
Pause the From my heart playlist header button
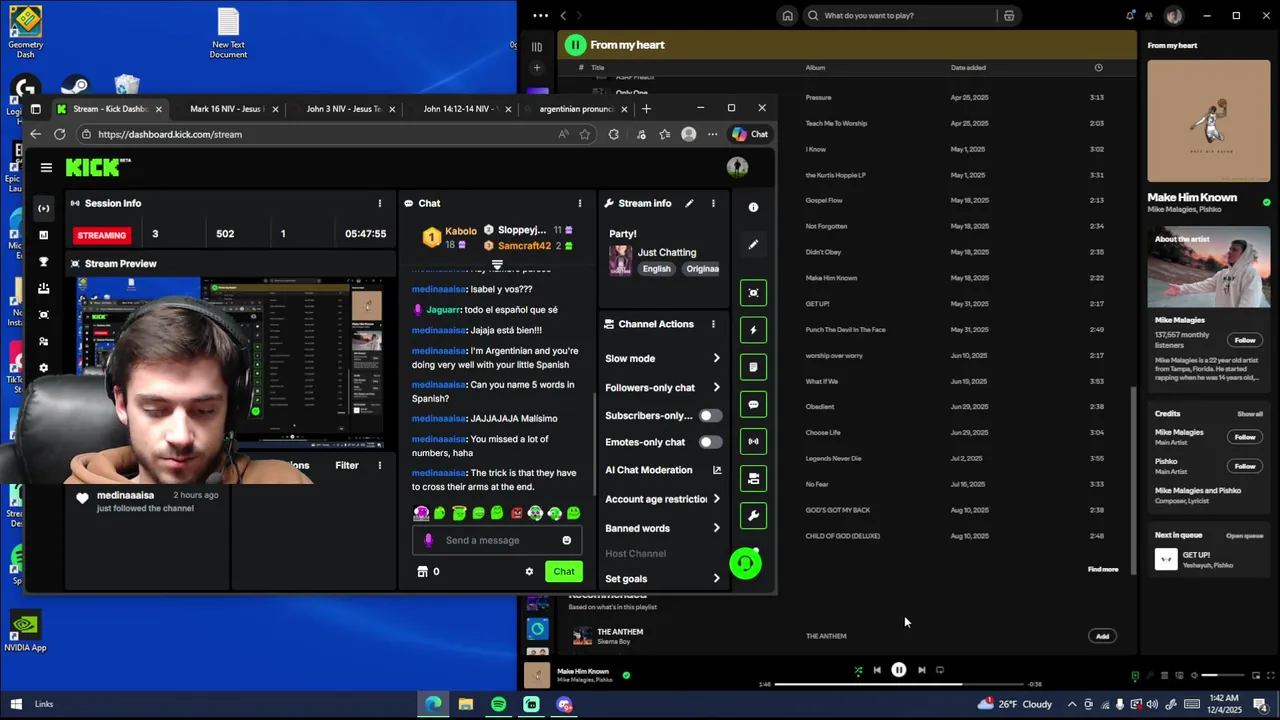click(x=575, y=44)
